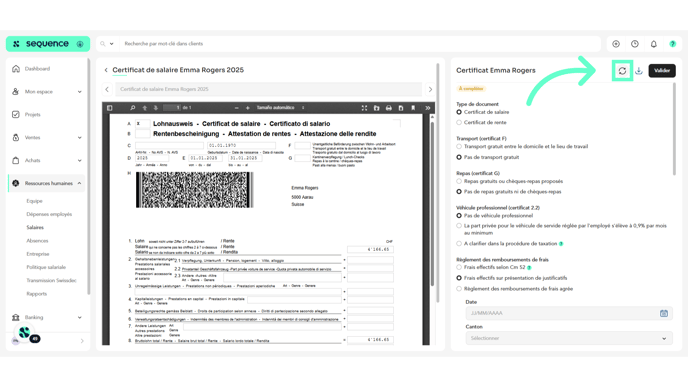Select Repas gratuits ou chèques-repas proposés

(459, 181)
